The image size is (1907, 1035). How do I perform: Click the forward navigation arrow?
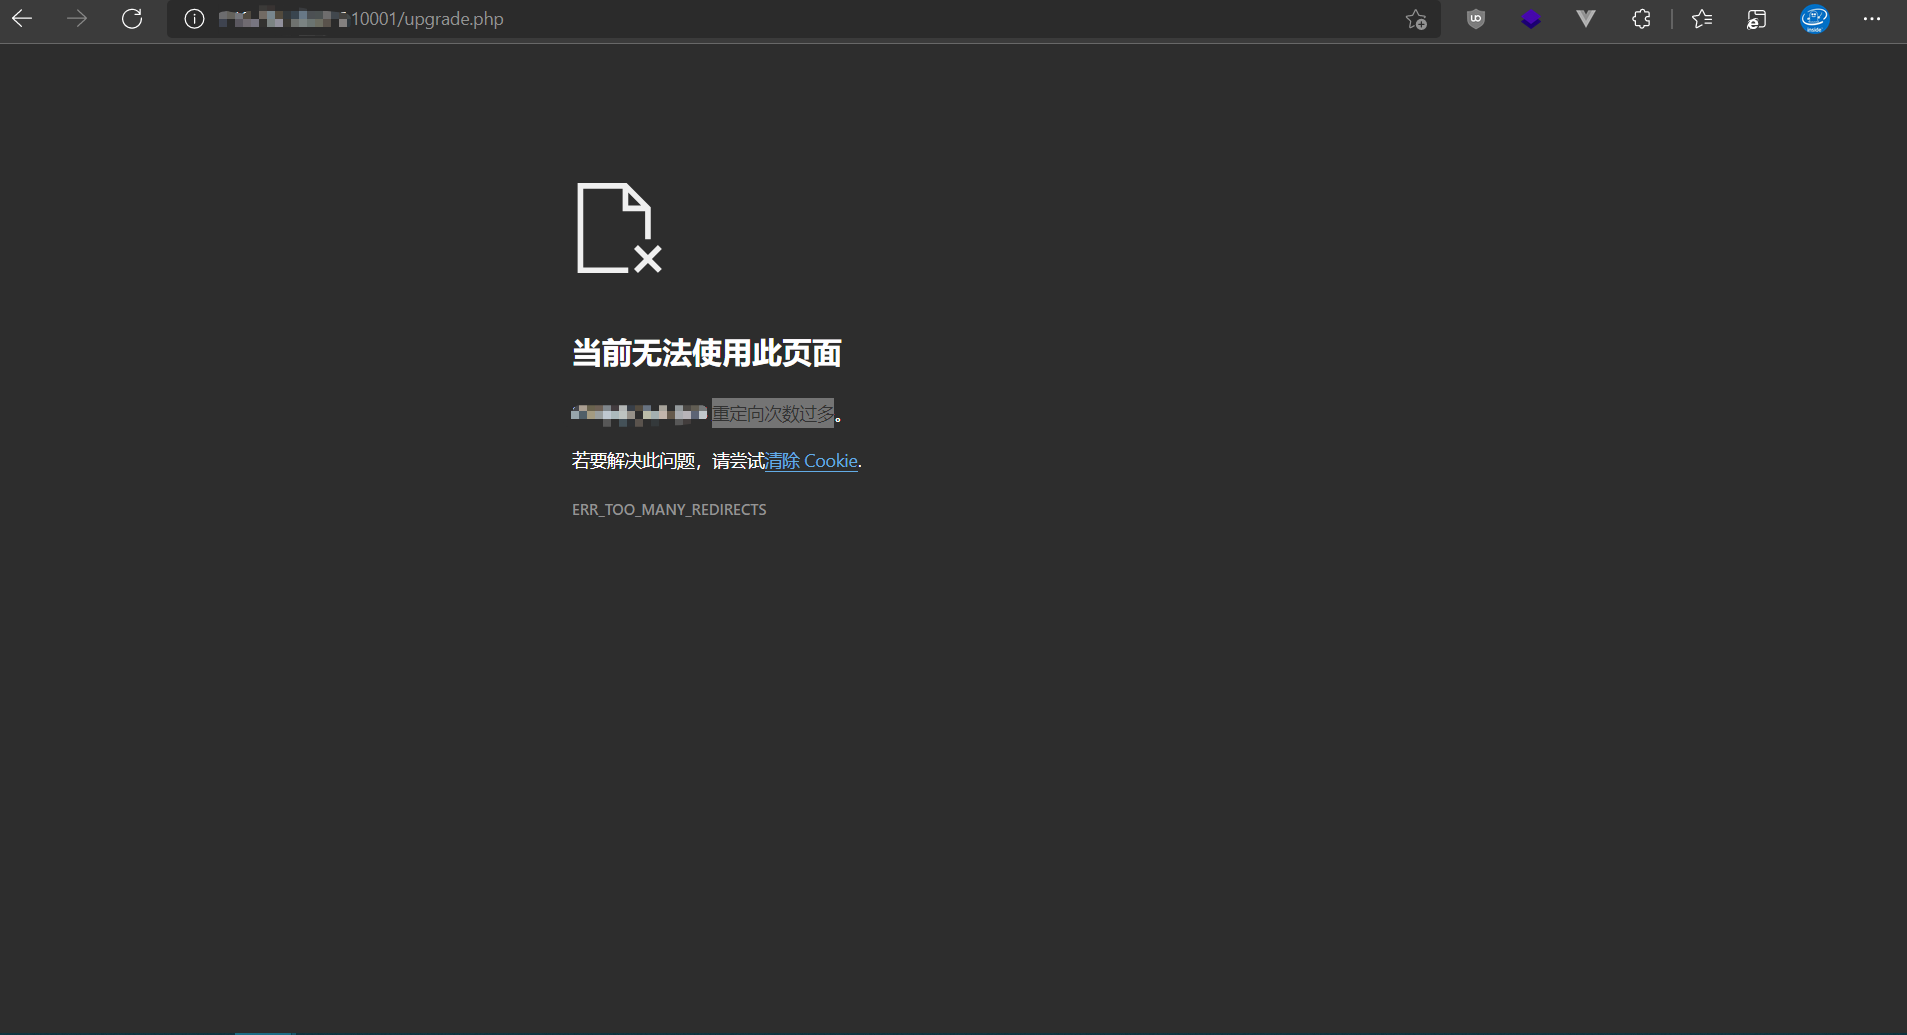77,19
